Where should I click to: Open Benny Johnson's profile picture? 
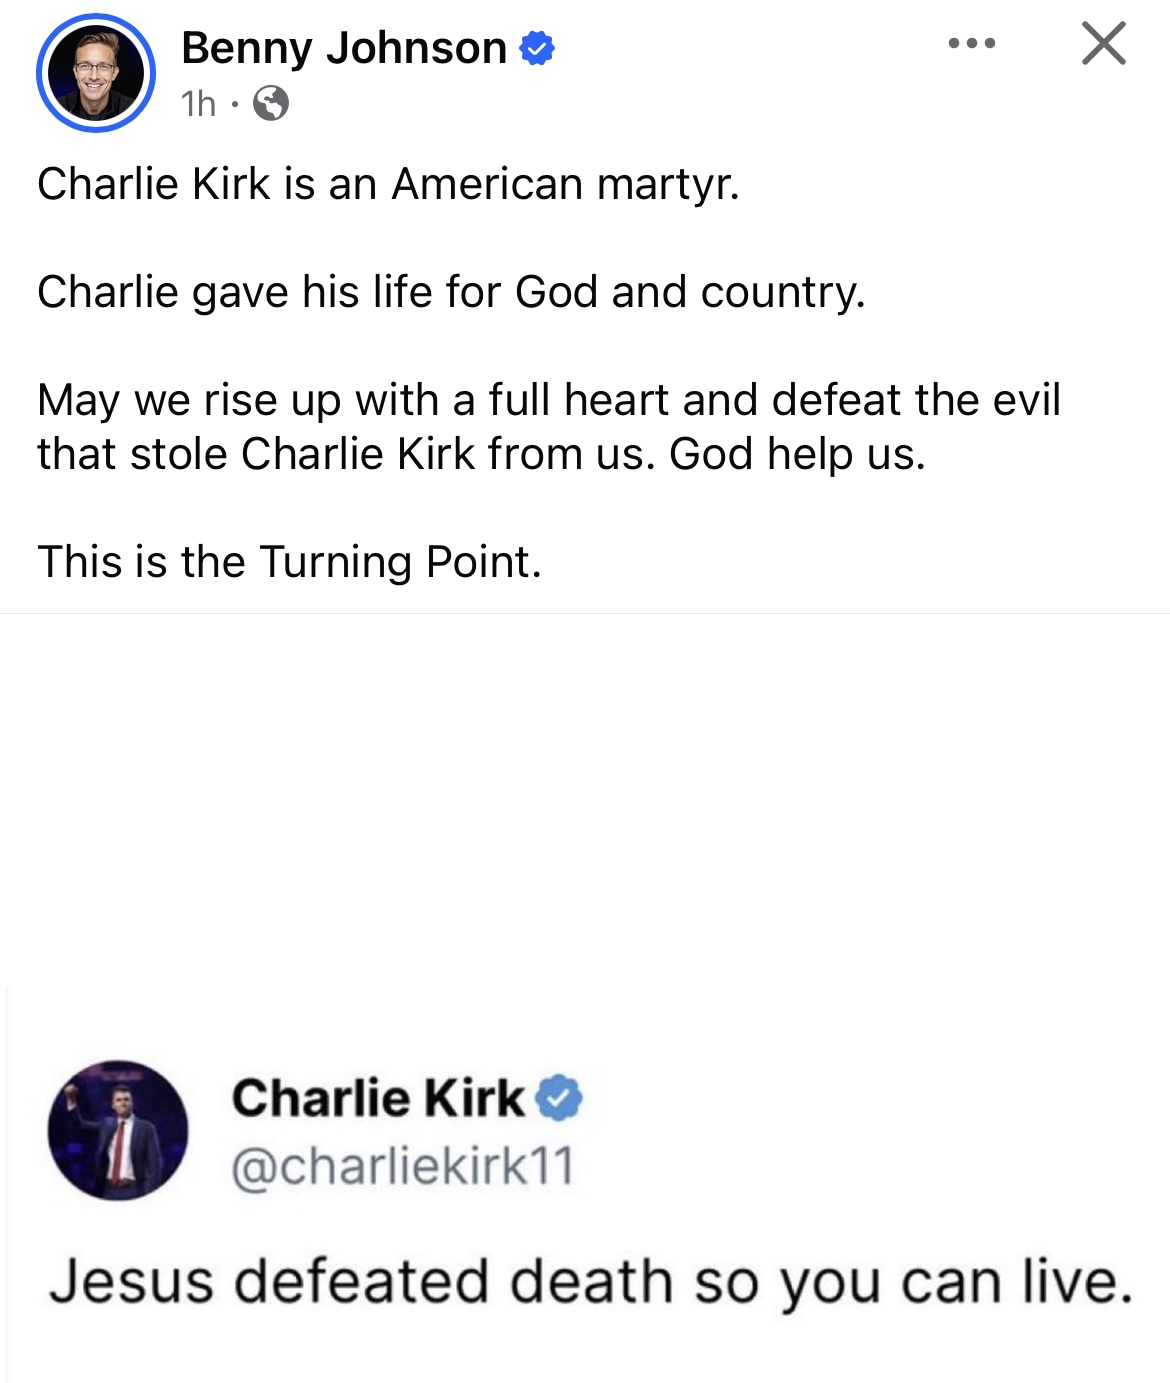point(96,73)
